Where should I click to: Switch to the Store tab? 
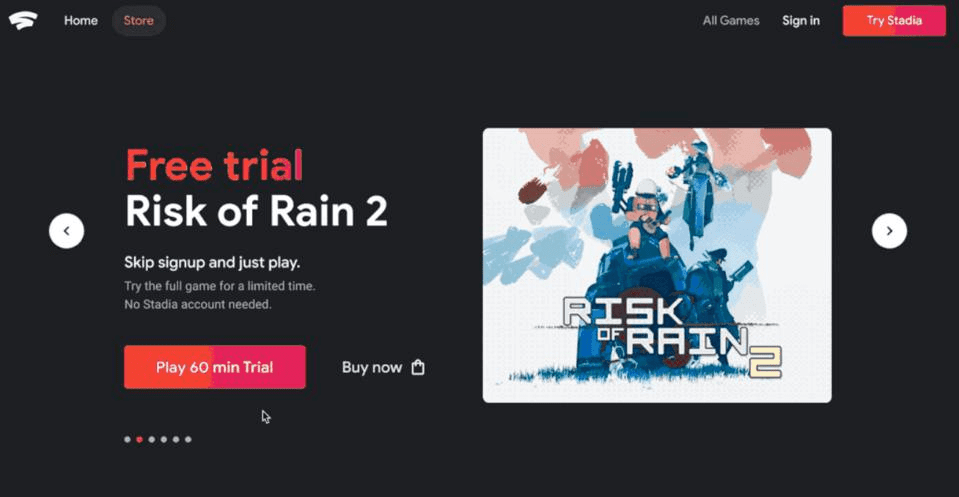point(139,21)
